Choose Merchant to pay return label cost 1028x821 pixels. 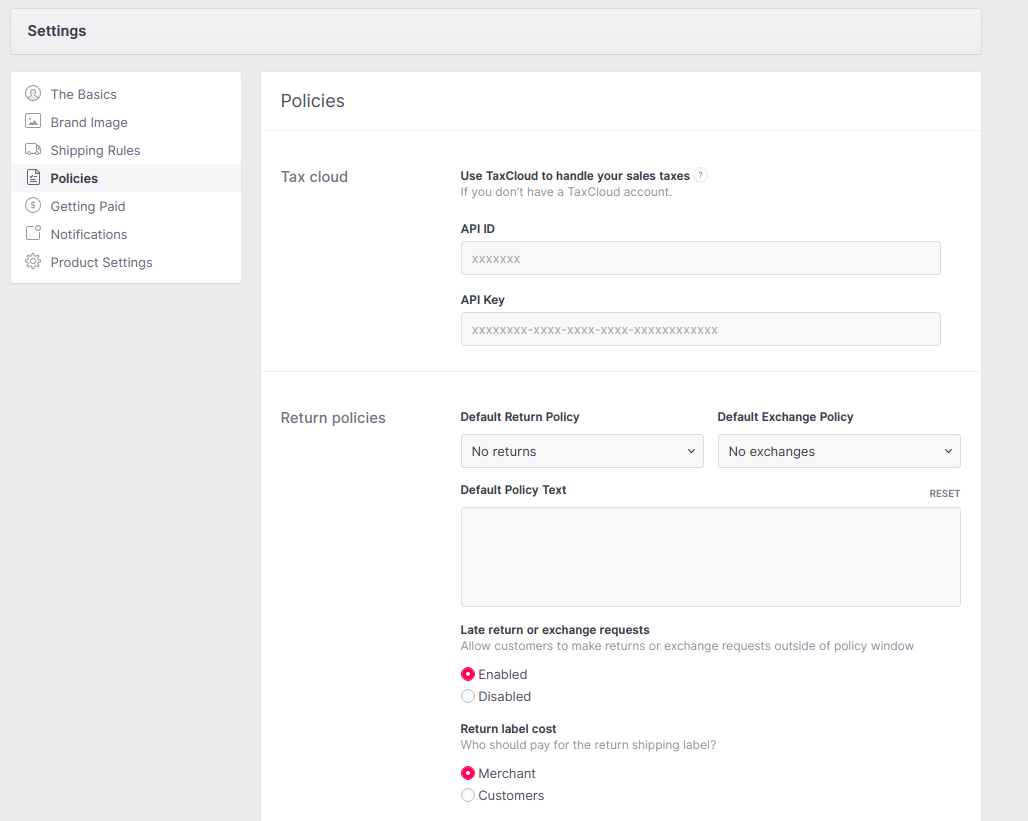coord(468,773)
